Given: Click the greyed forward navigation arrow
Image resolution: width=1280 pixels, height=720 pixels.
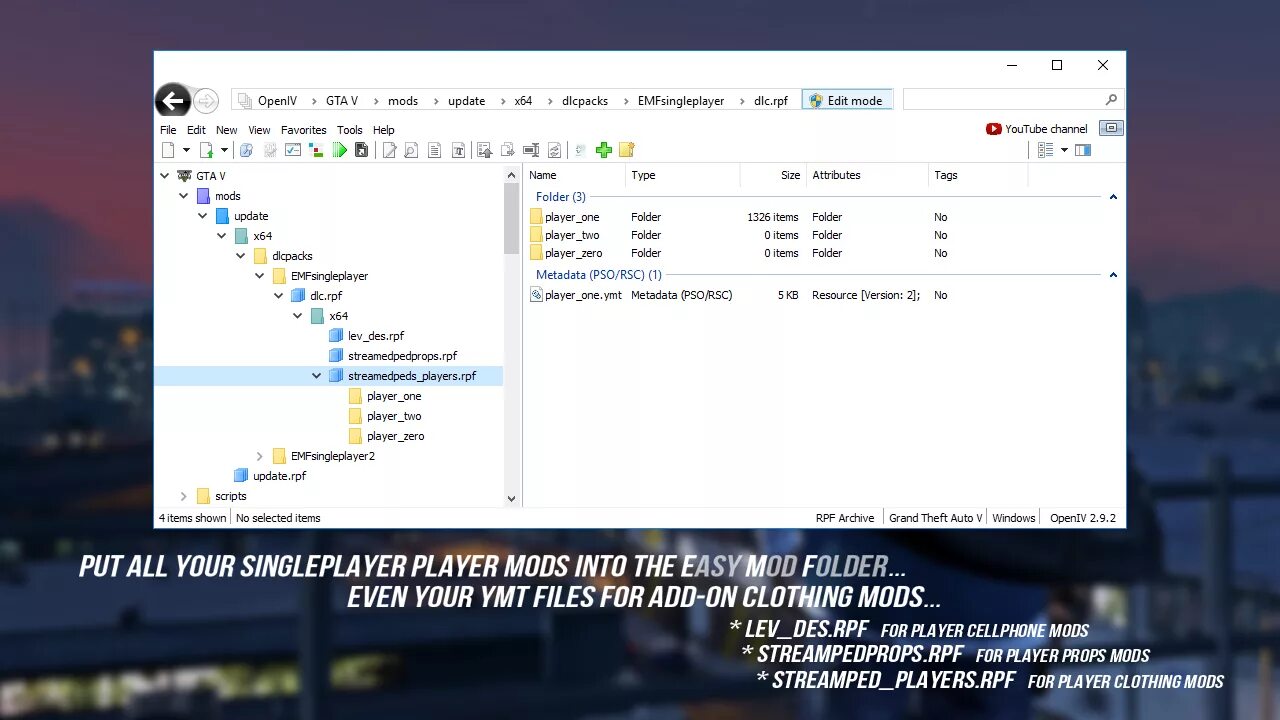Looking at the screenshot, I should point(206,101).
